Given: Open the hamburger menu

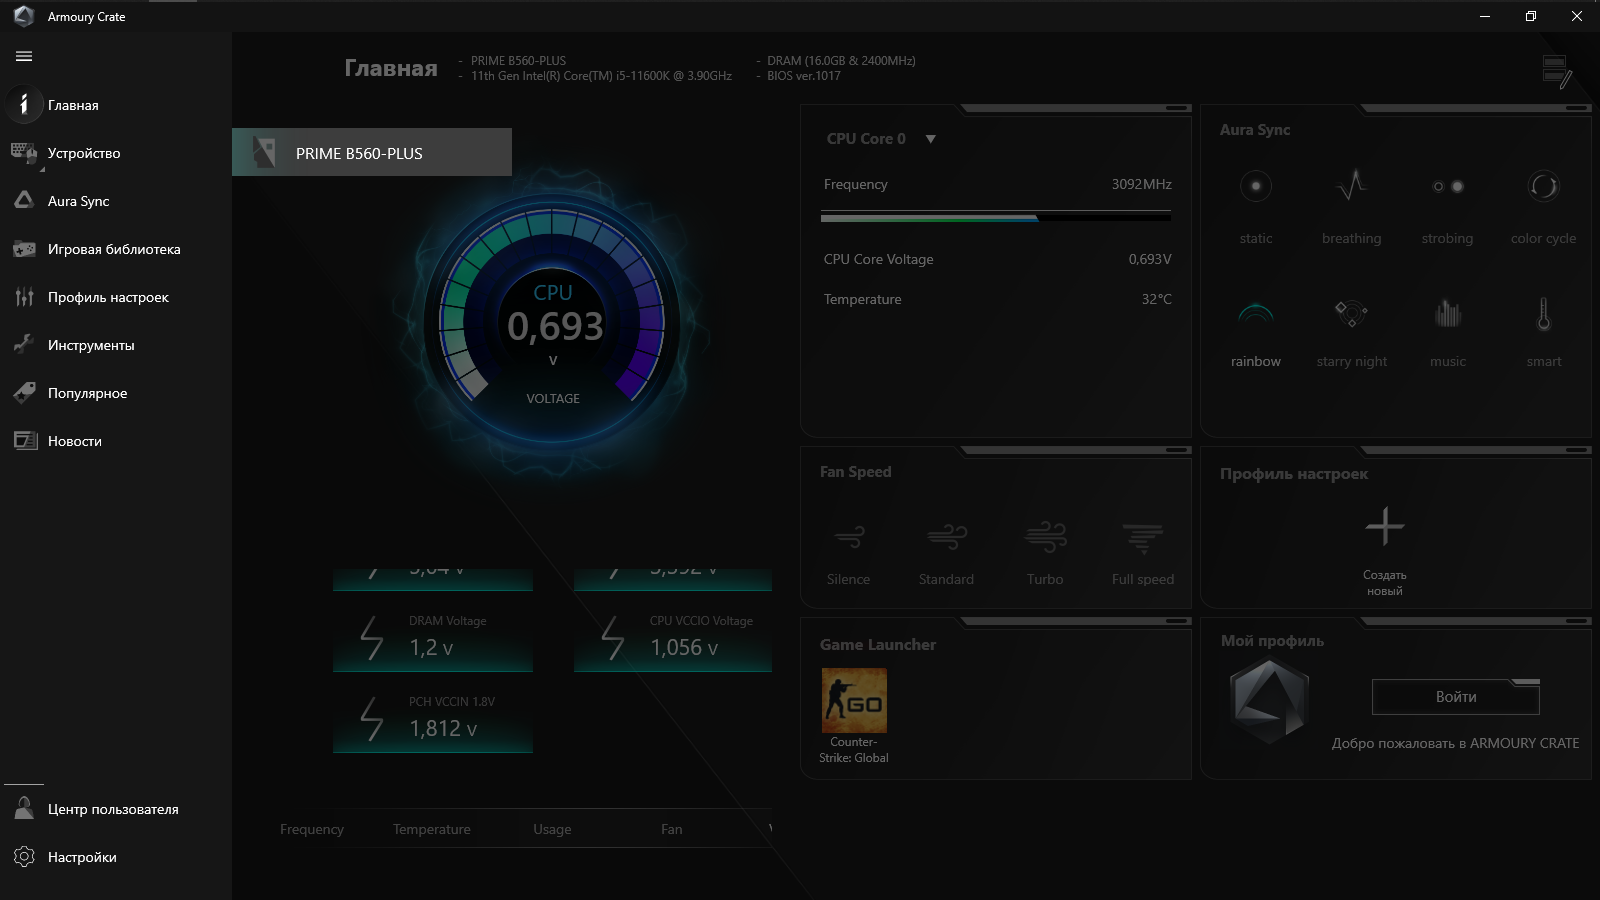Looking at the screenshot, I should [24, 56].
